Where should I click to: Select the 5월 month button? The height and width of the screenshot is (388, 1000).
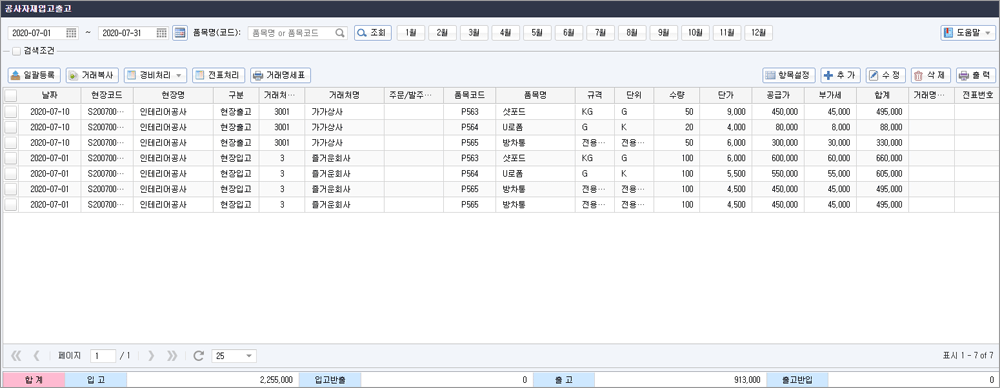537,33
